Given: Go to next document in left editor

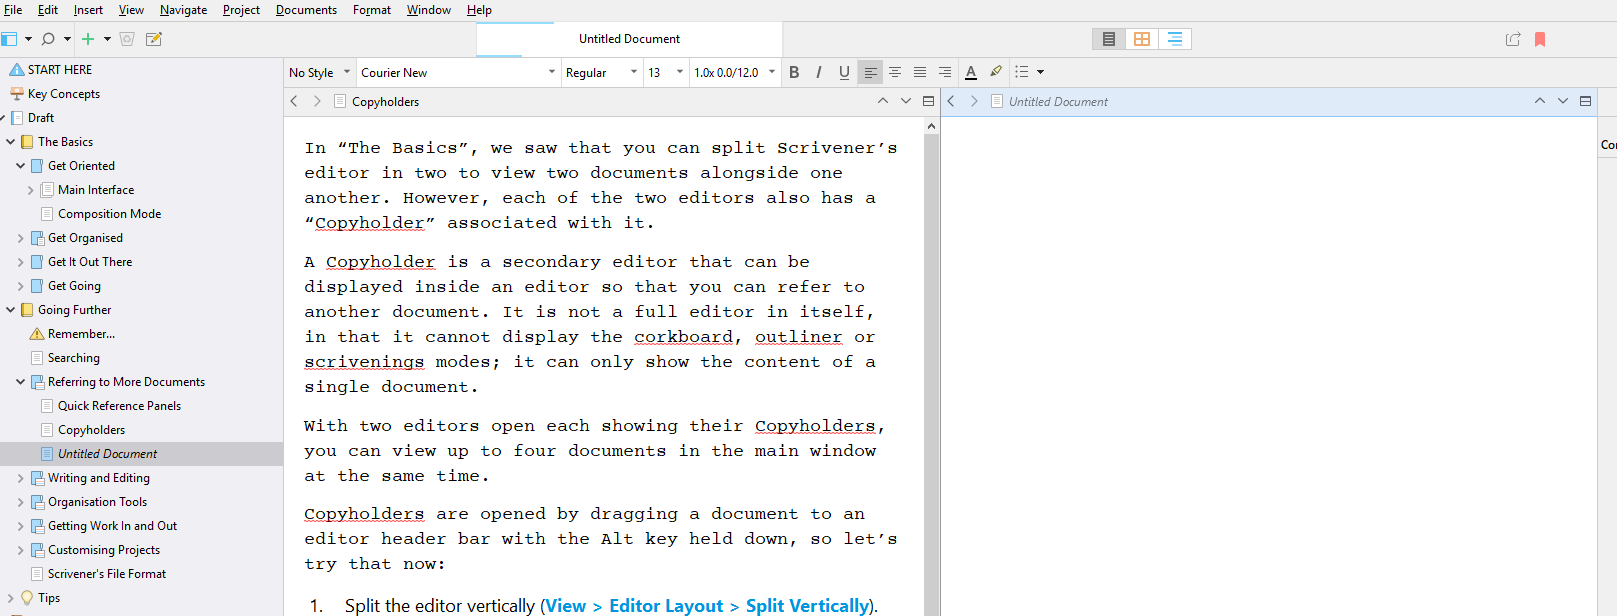Looking at the screenshot, I should (906, 101).
